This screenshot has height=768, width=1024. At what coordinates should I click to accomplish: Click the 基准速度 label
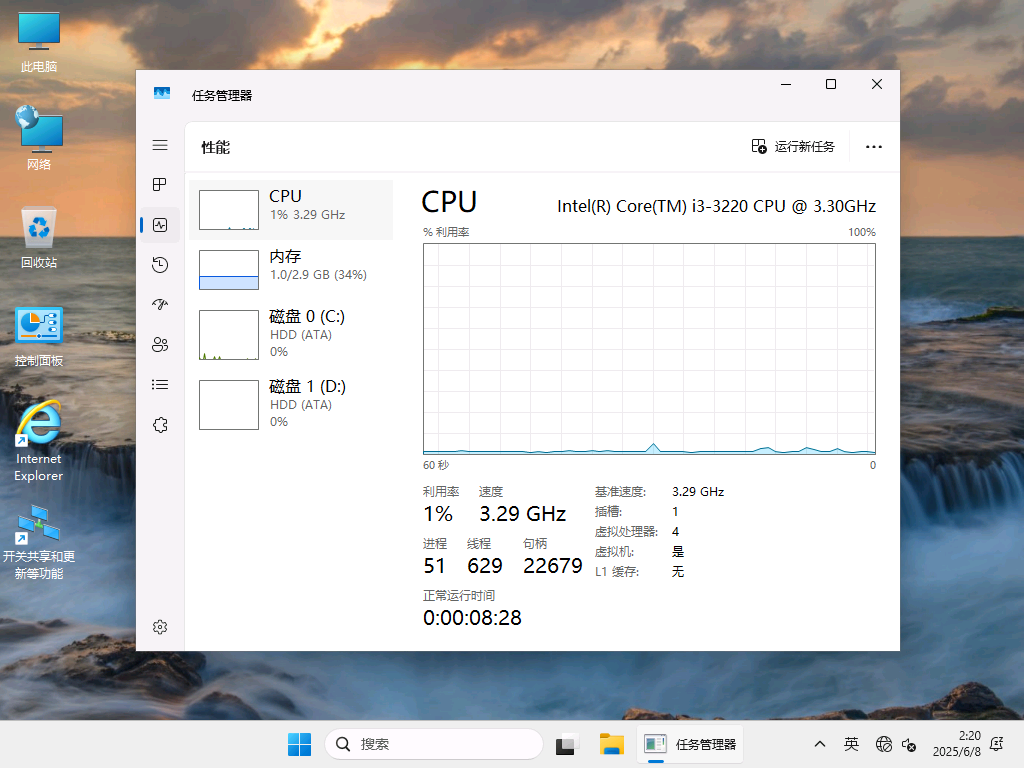pos(620,492)
